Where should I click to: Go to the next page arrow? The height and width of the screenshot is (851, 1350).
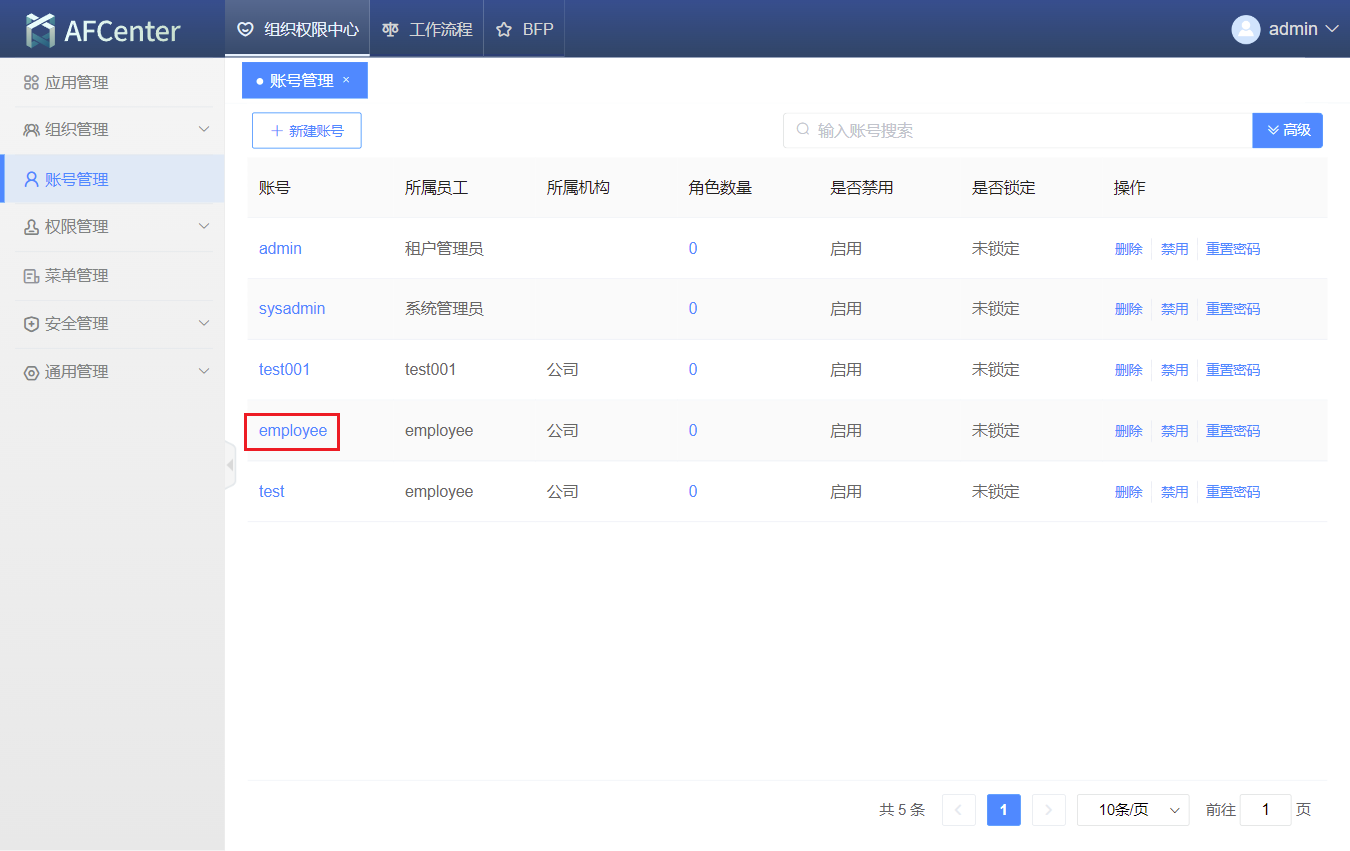[1048, 810]
